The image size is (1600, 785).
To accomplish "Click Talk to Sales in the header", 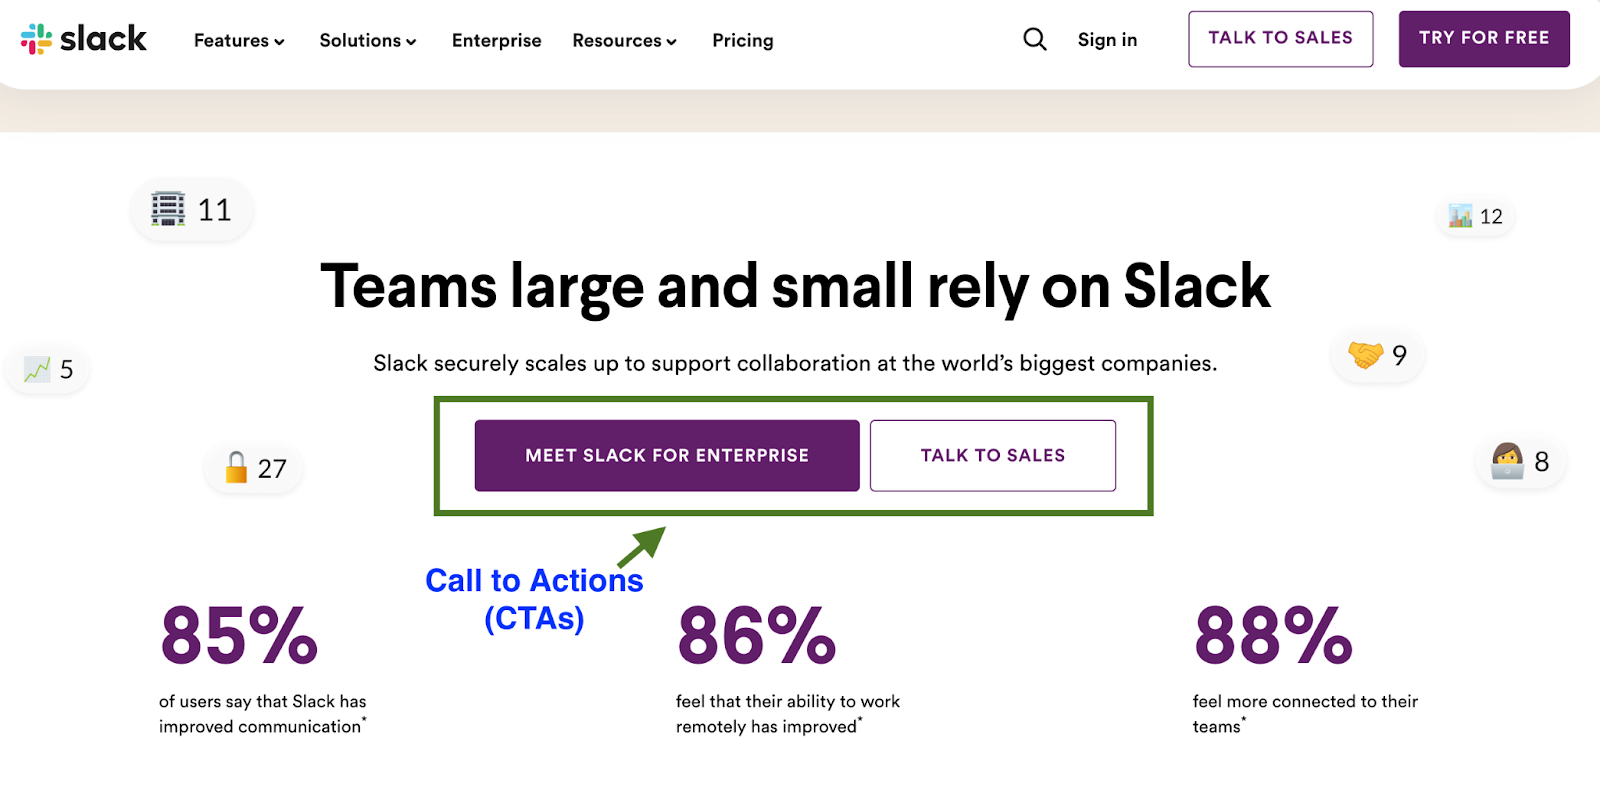I will coord(1280,39).
